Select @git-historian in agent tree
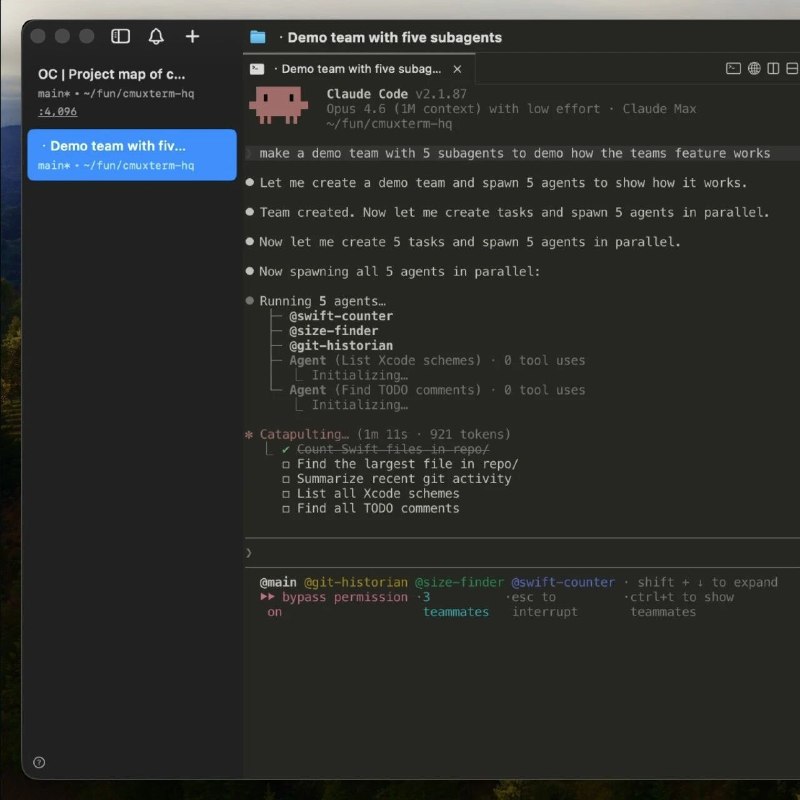 coord(341,345)
